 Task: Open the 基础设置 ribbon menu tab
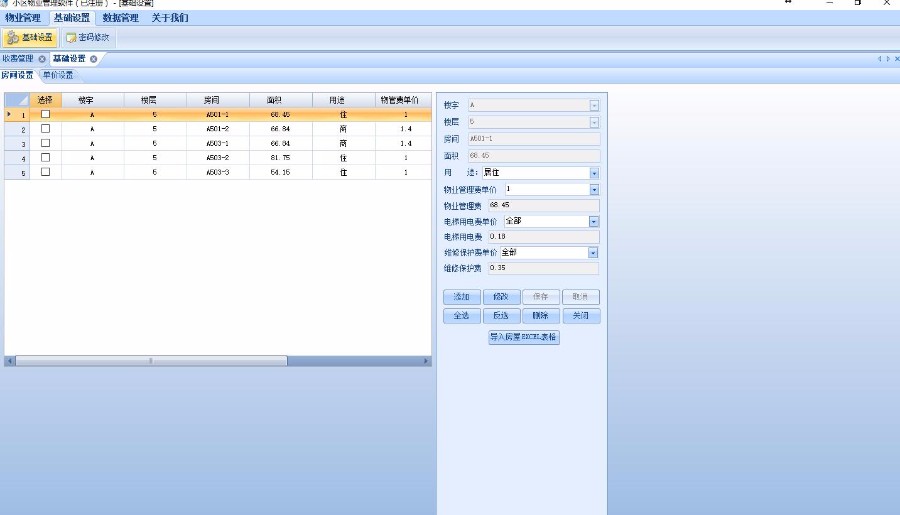[72, 18]
